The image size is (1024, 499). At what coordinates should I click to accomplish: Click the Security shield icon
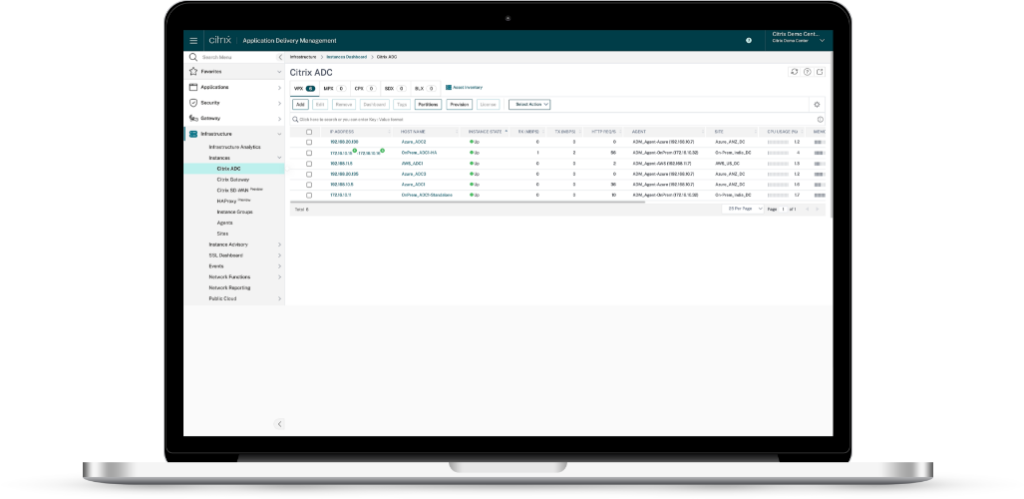(x=192, y=102)
